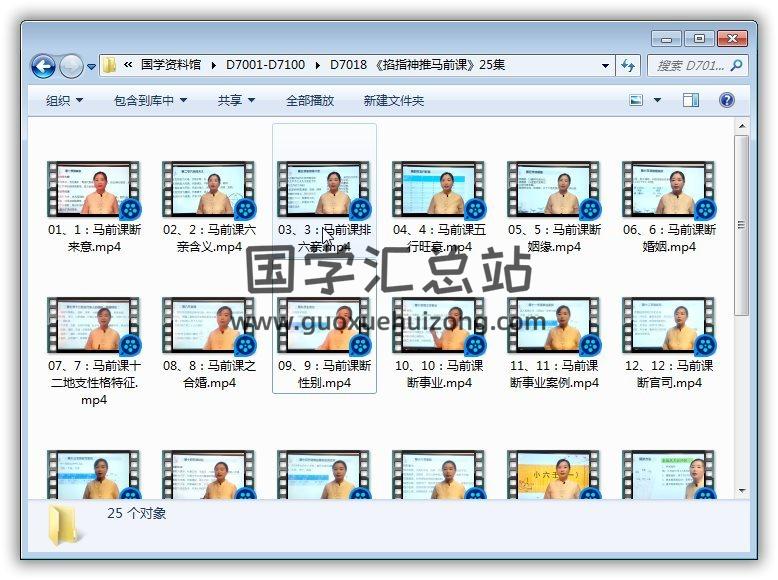This screenshot has height=580, width=778.
Task: Select video icon 07、7：马前课十二地支性格特征.mp4
Action: point(94,326)
